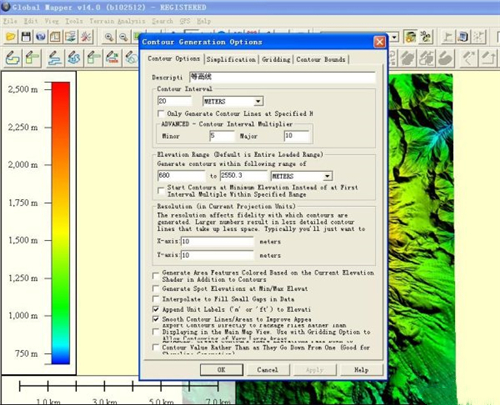Open the configuration tools icon

[x=86, y=36]
